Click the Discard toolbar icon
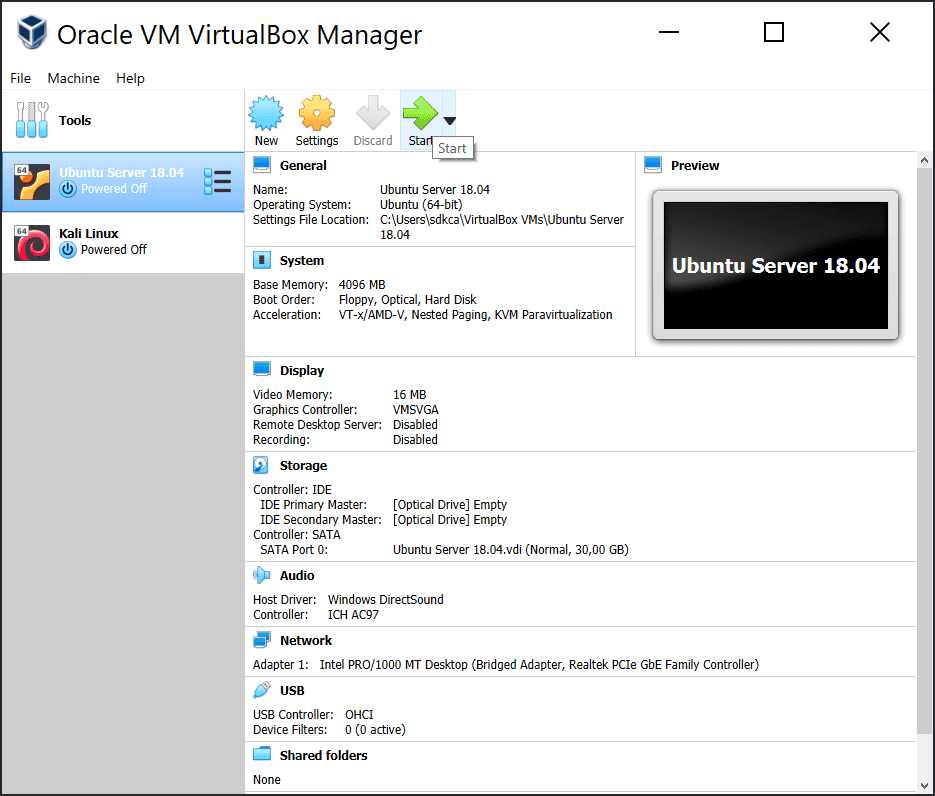Screen dimensions: 935x796 [x=372, y=113]
